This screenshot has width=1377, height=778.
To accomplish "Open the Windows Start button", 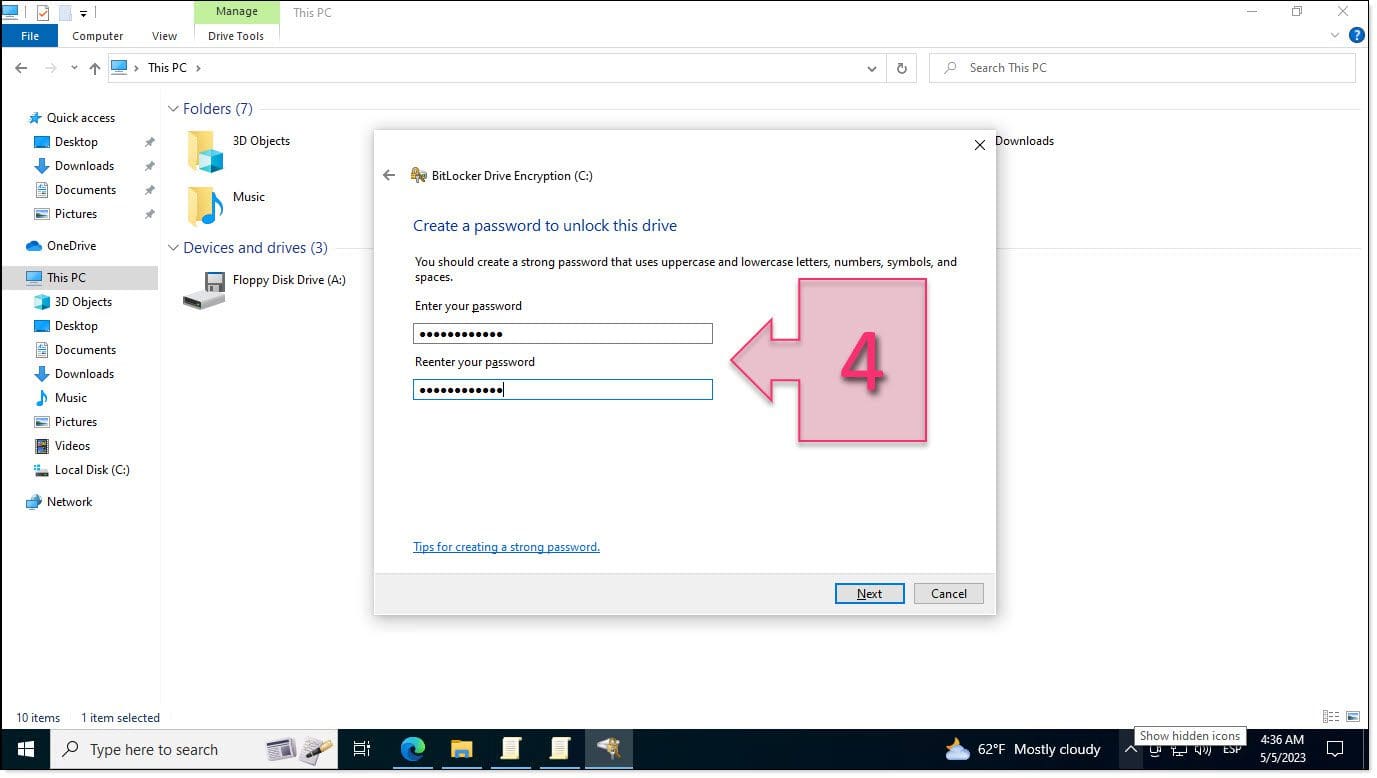I will click(x=25, y=749).
